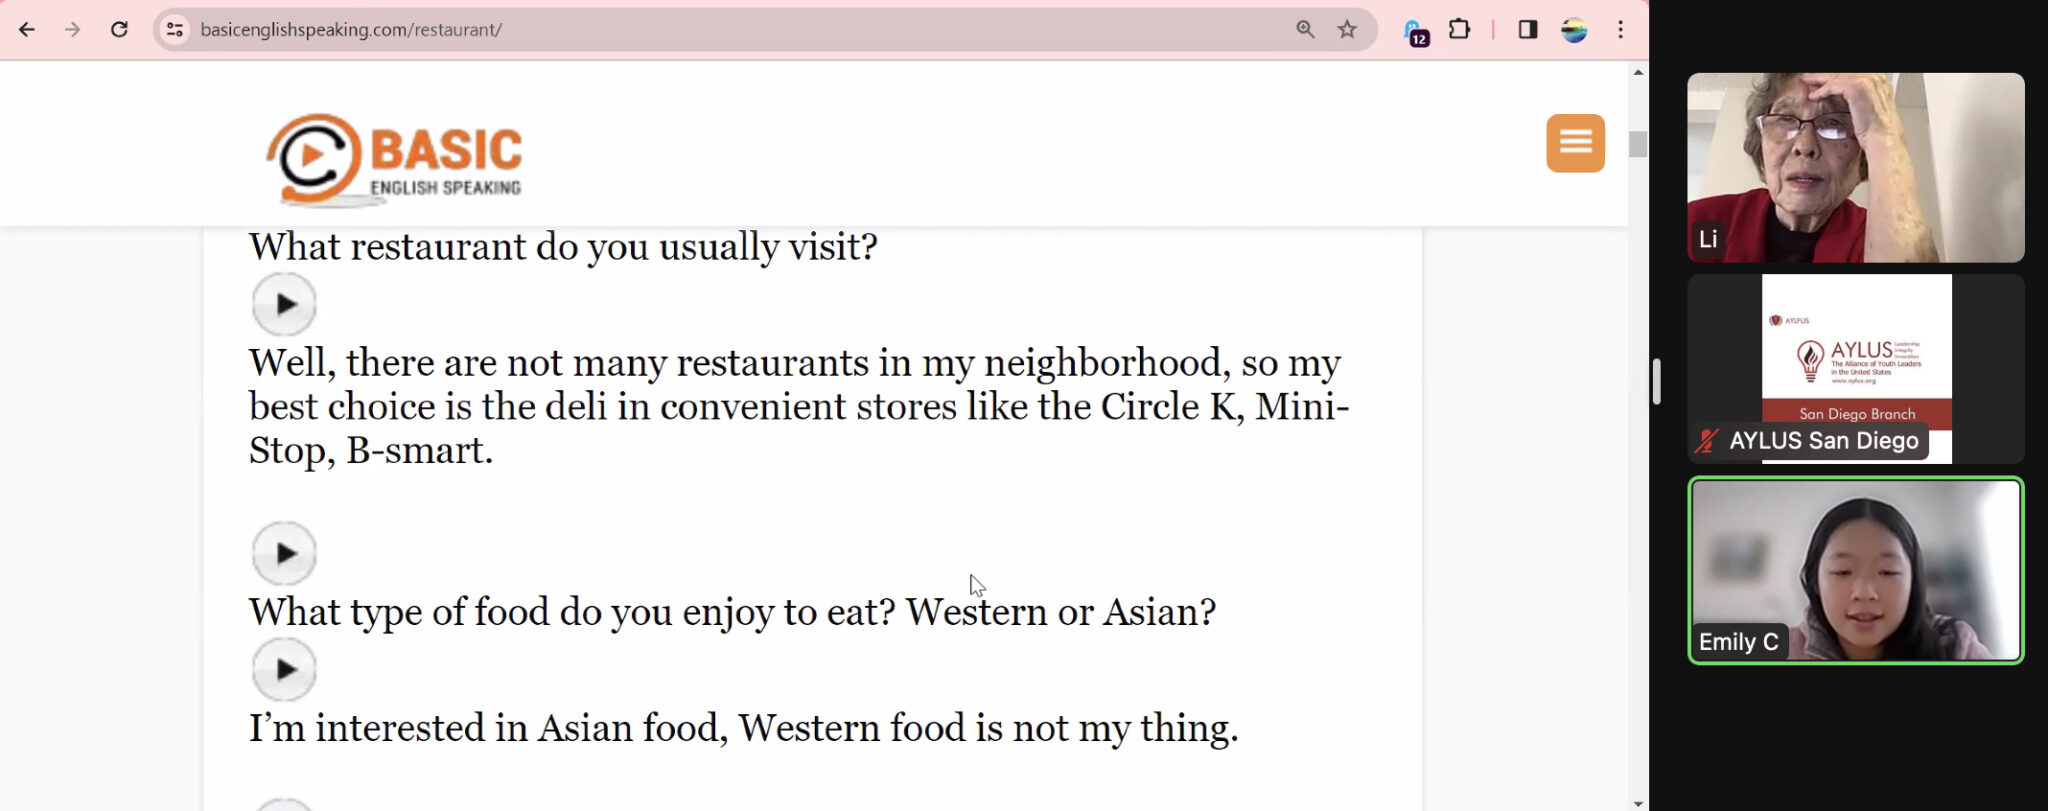Open the Chrome three-dot menu
The image size is (2048, 811).
pos(1620,30)
